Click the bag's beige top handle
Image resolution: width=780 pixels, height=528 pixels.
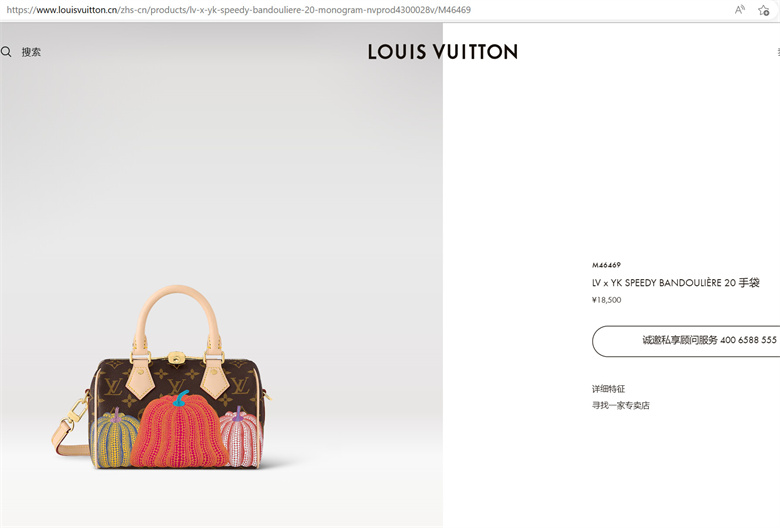(x=178, y=318)
